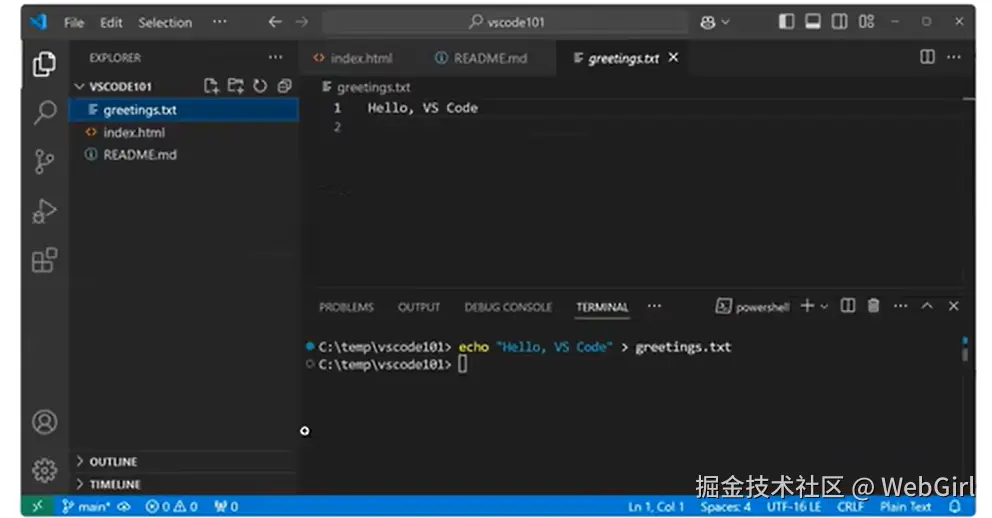Split the terminal pane
992x518 pixels.
click(x=848, y=306)
